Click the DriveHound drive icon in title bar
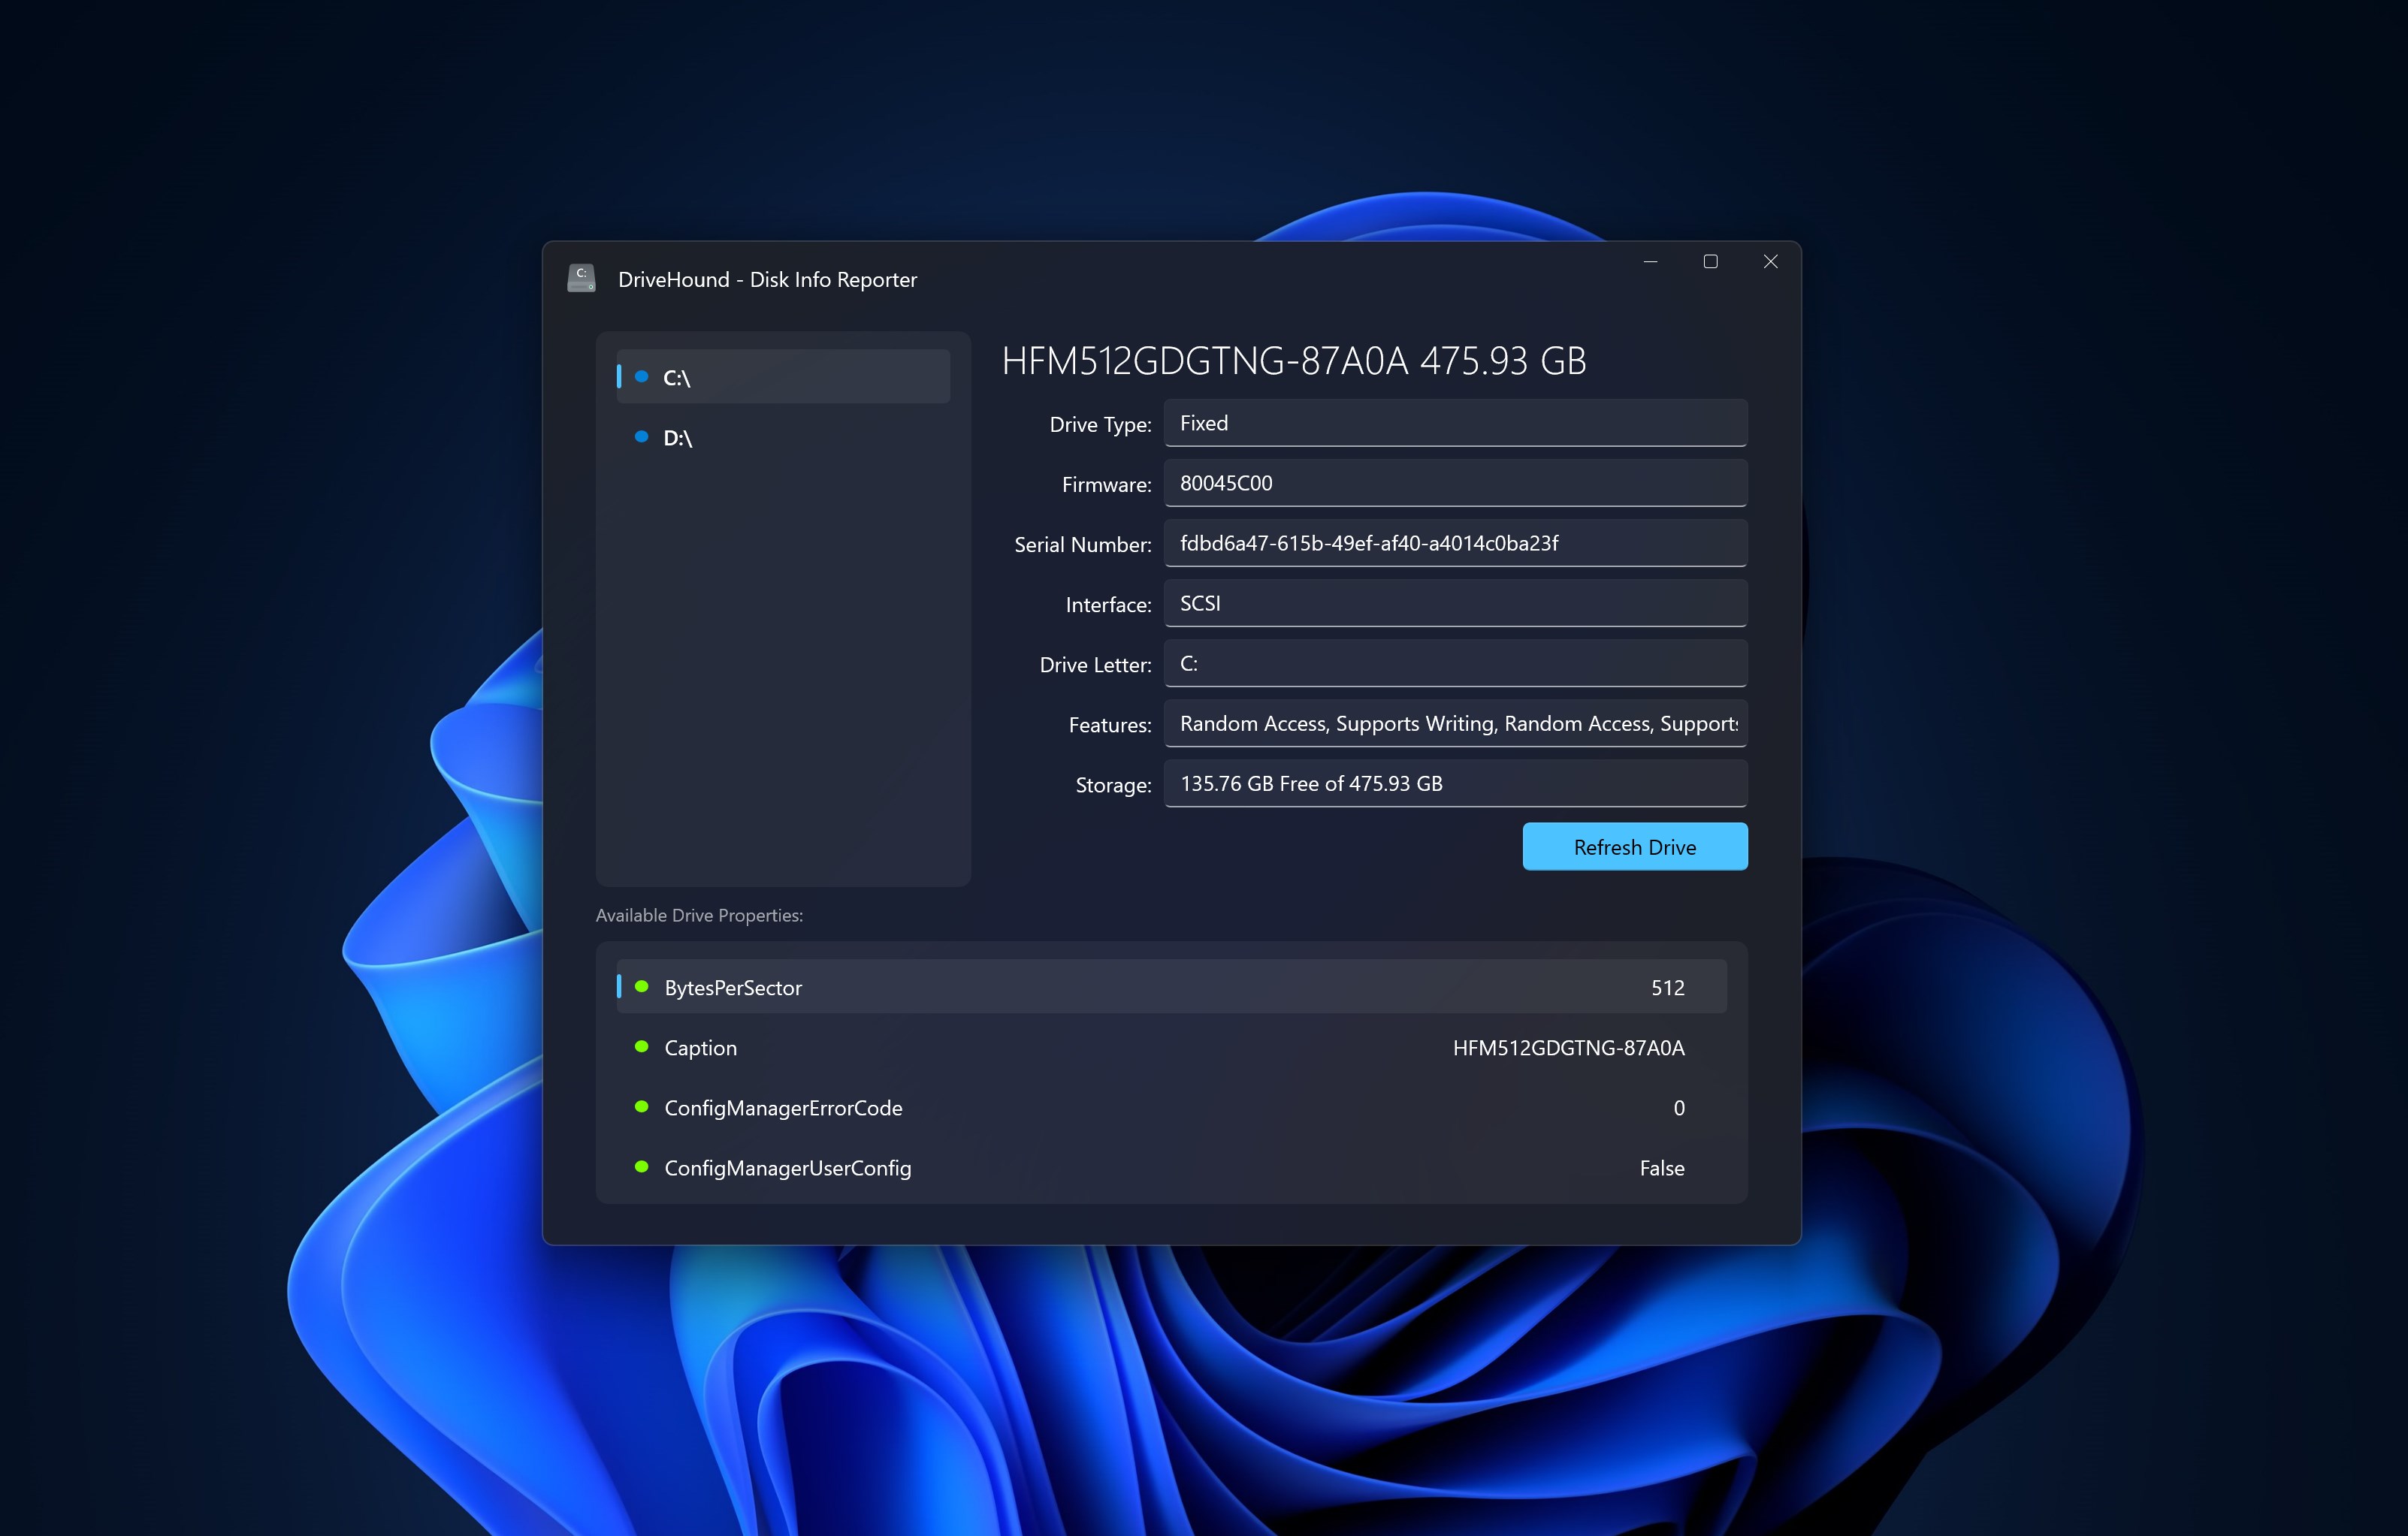 (581, 279)
